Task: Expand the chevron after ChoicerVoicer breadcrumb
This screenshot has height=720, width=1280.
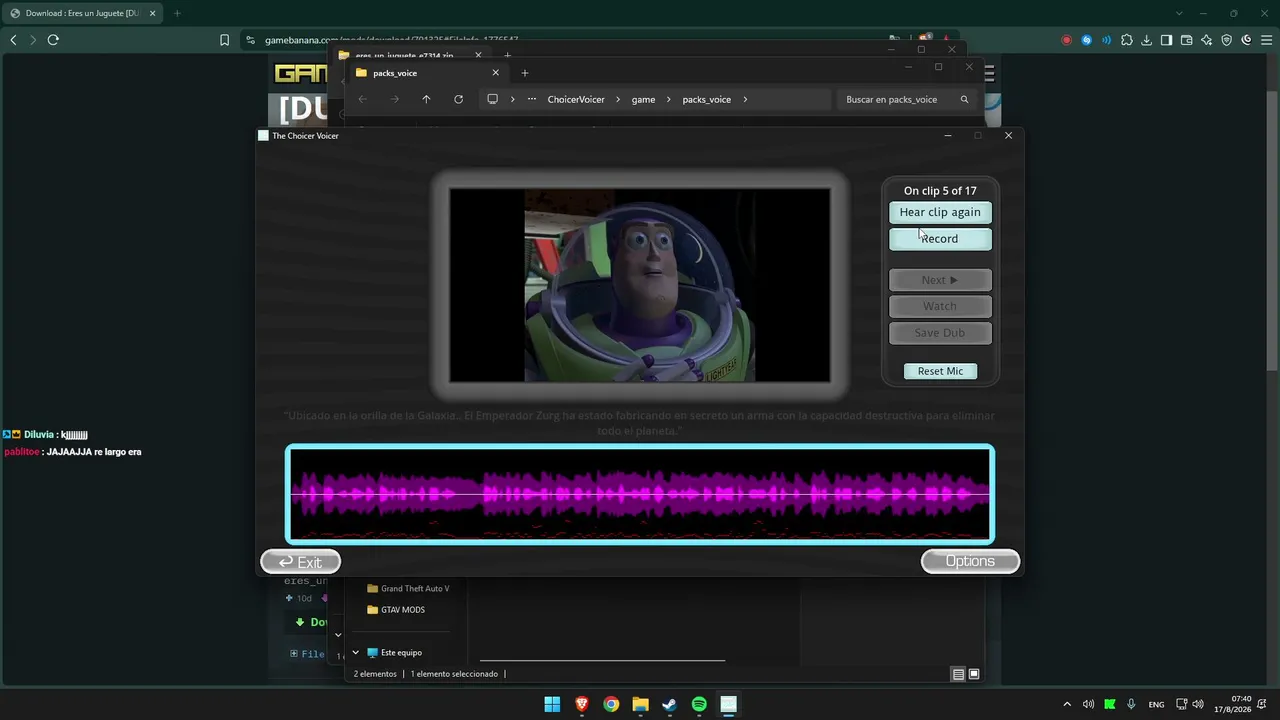Action: point(618,100)
